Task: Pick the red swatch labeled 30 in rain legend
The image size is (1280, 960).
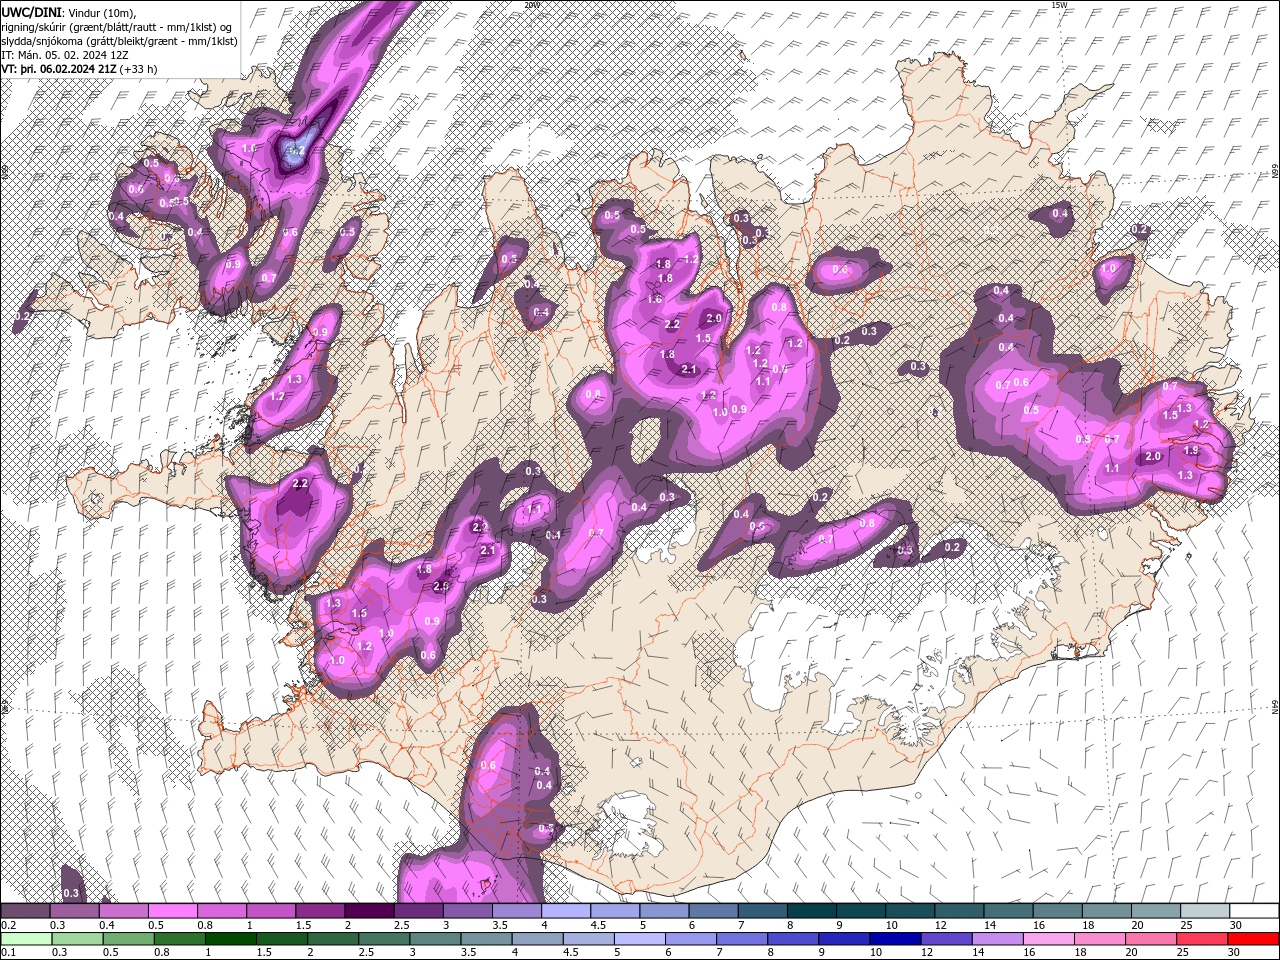Action: [x=1254, y=939]
